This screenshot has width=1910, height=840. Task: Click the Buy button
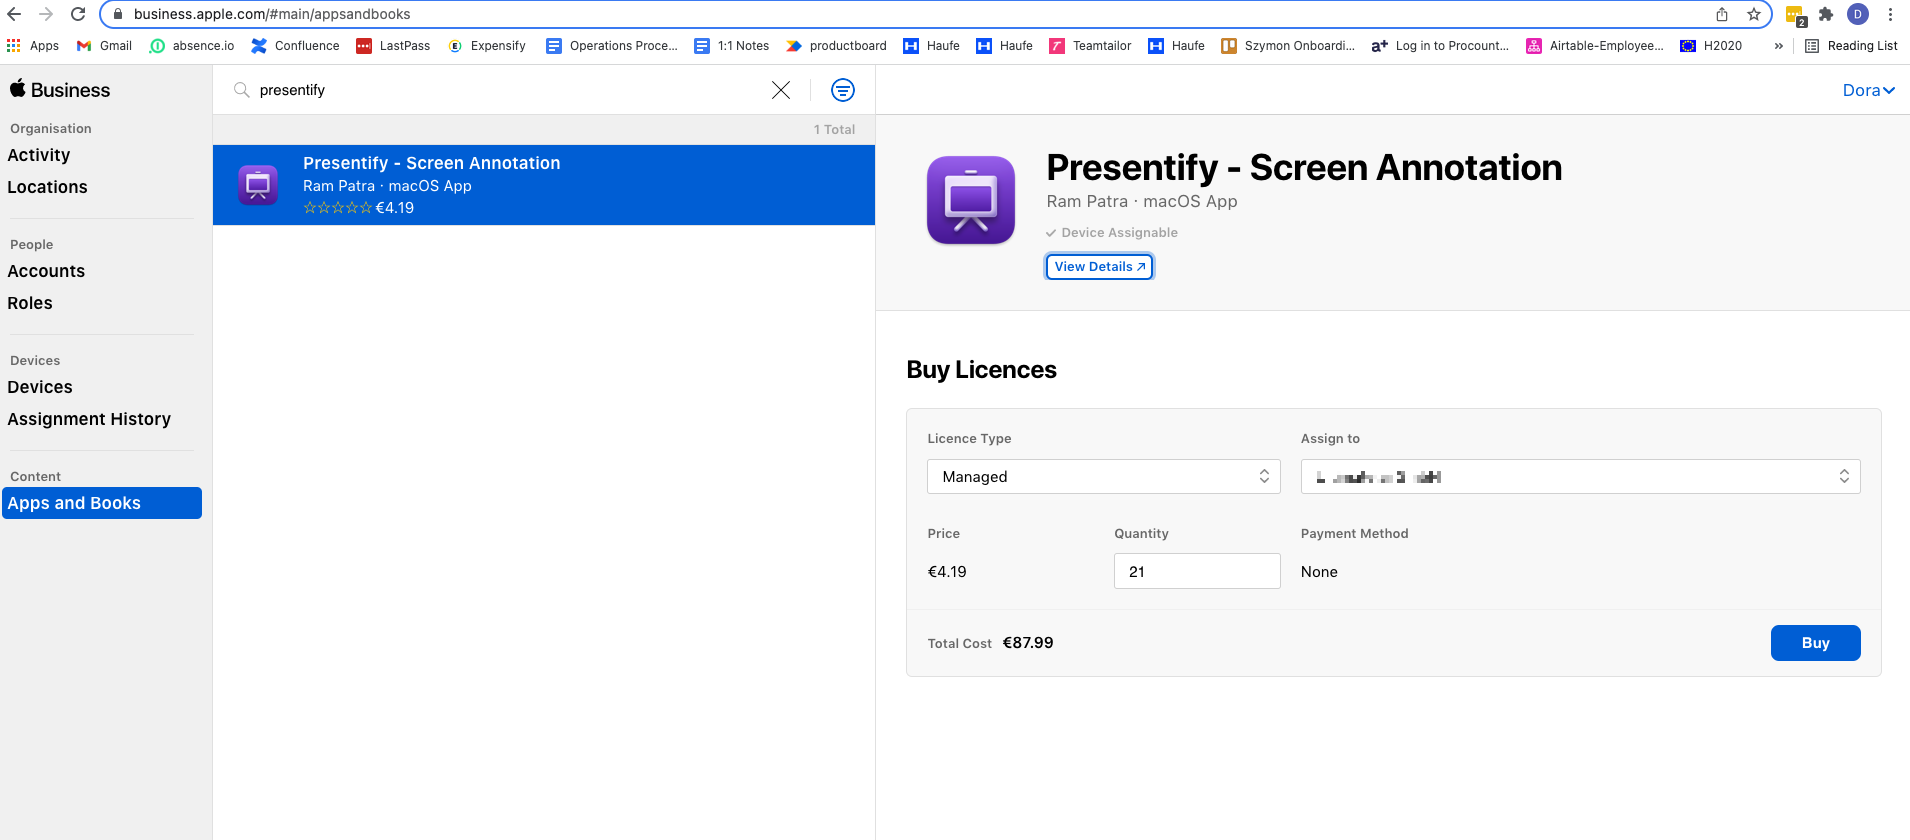click(1815, 643)
